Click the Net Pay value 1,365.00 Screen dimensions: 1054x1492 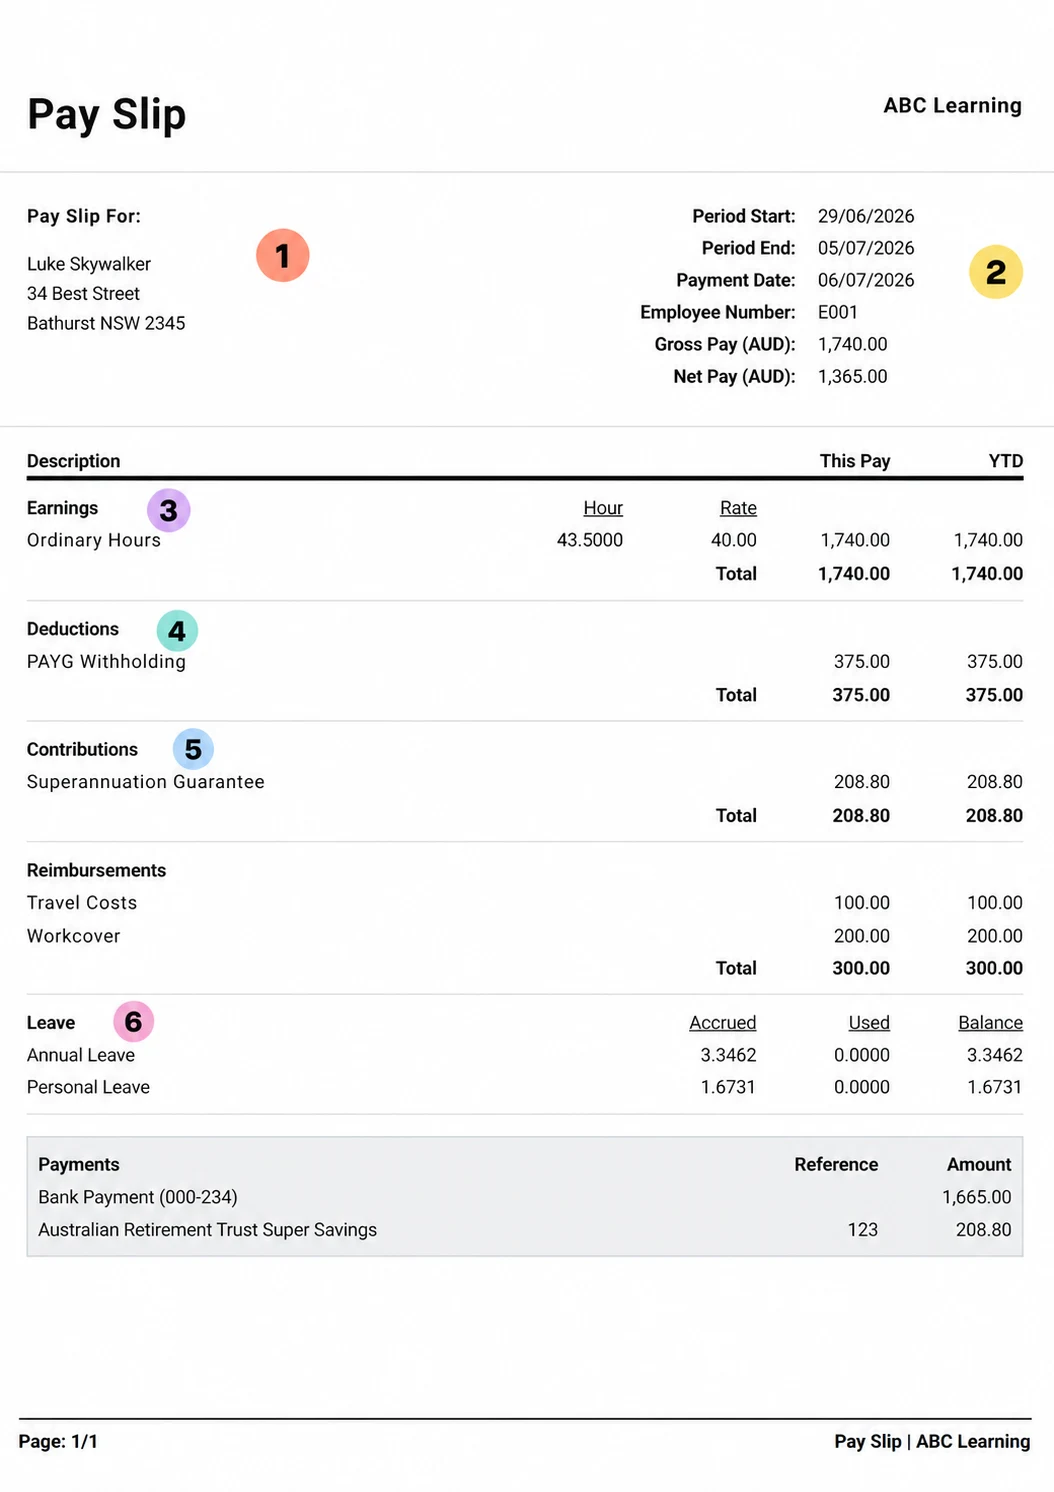pos(853,376)
